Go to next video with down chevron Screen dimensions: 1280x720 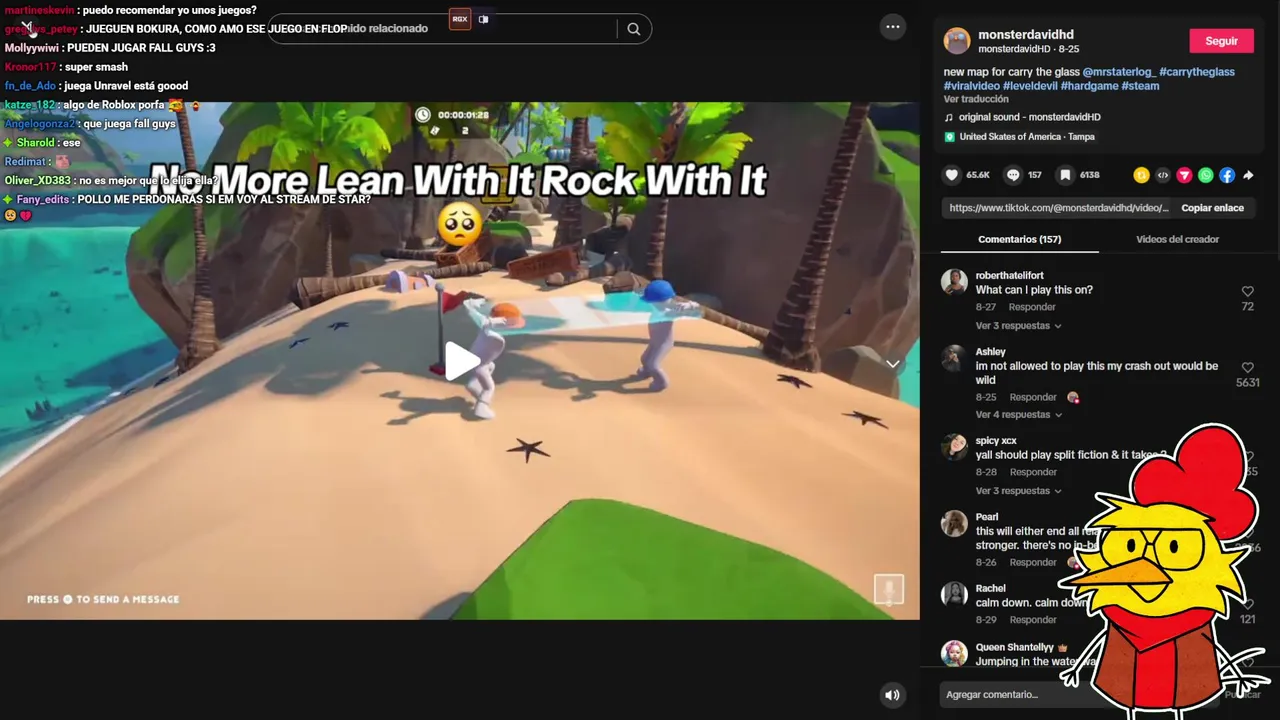(893, 364)
